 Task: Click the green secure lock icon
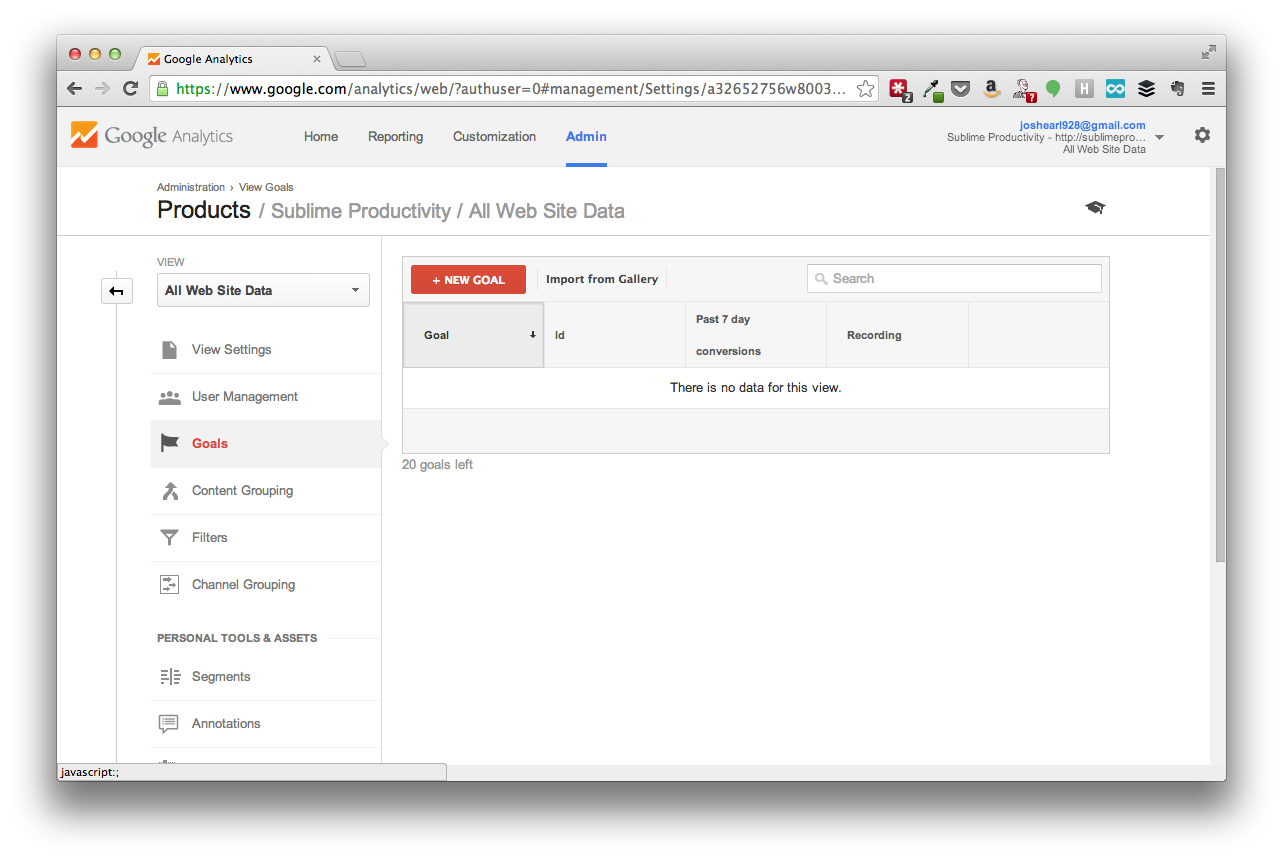pos(162,89)
